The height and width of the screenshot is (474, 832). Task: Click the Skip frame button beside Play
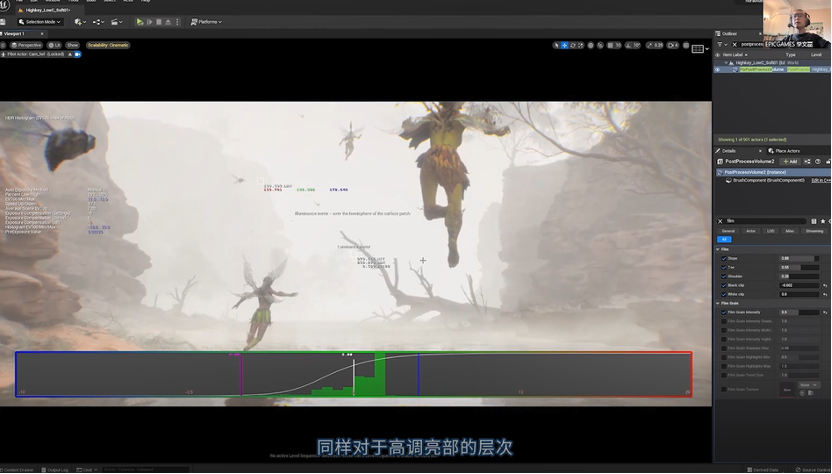[x=150, y=22]
